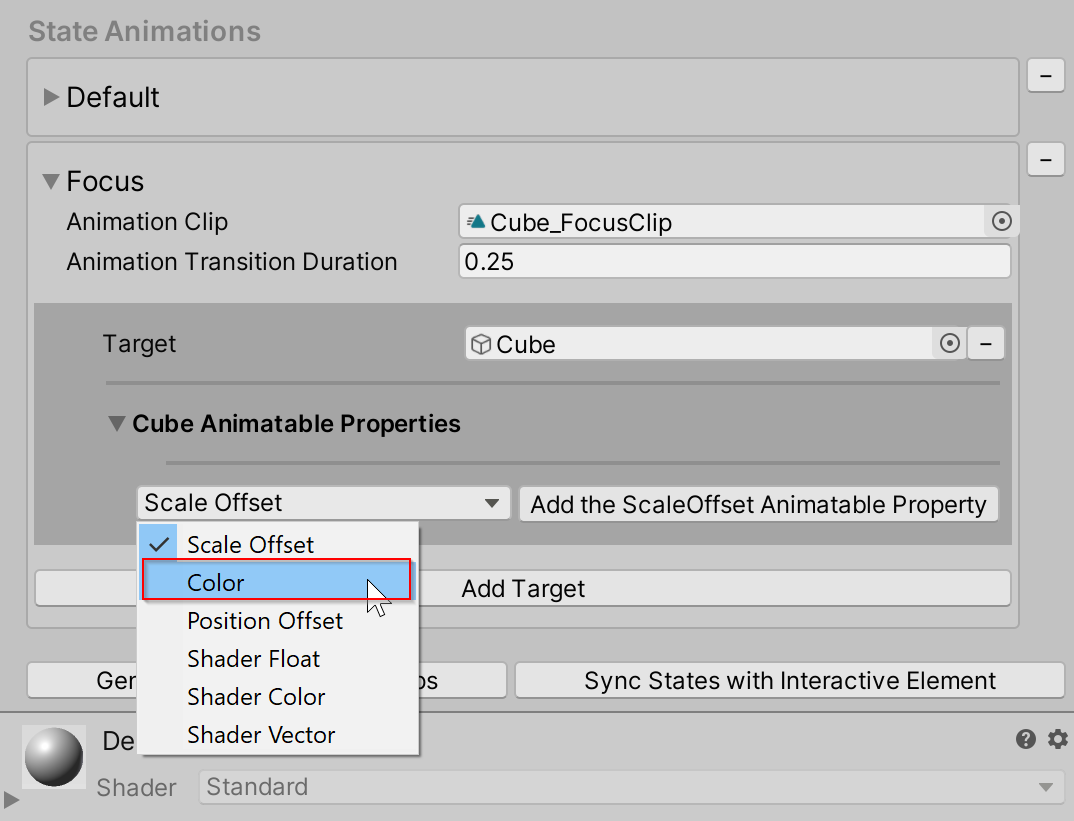
Task: Click the material help question-mark icon
Action: point(1025,739)
